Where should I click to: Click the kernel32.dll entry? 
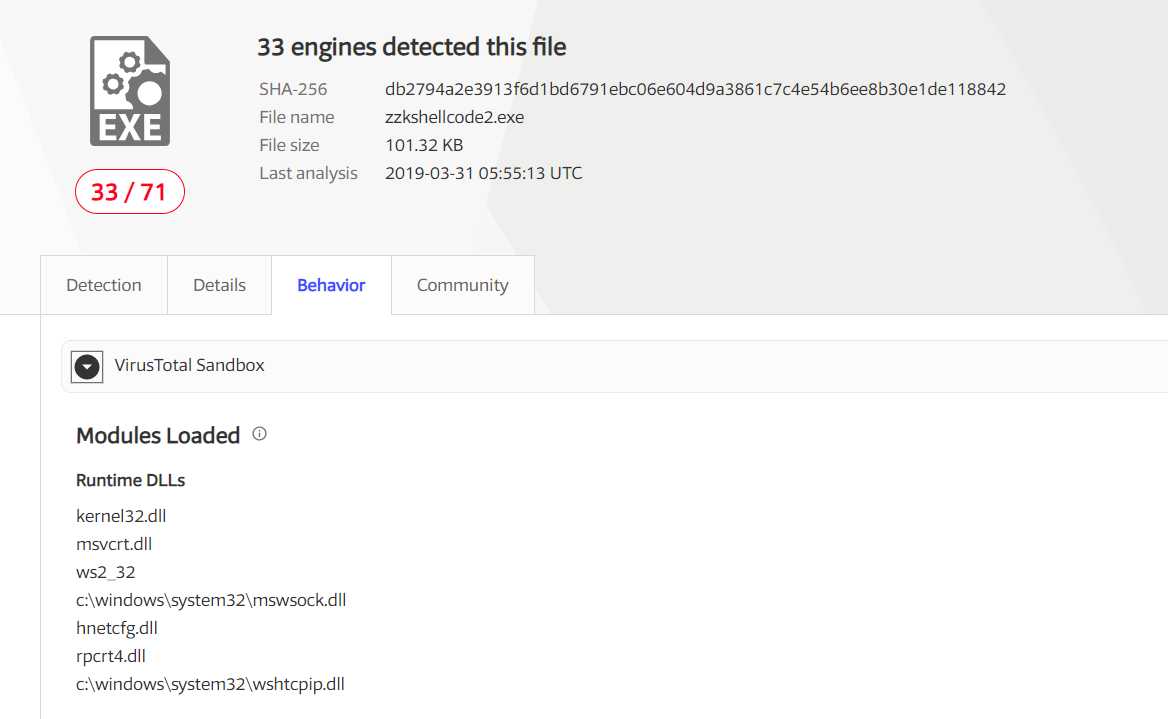[121, 516]
